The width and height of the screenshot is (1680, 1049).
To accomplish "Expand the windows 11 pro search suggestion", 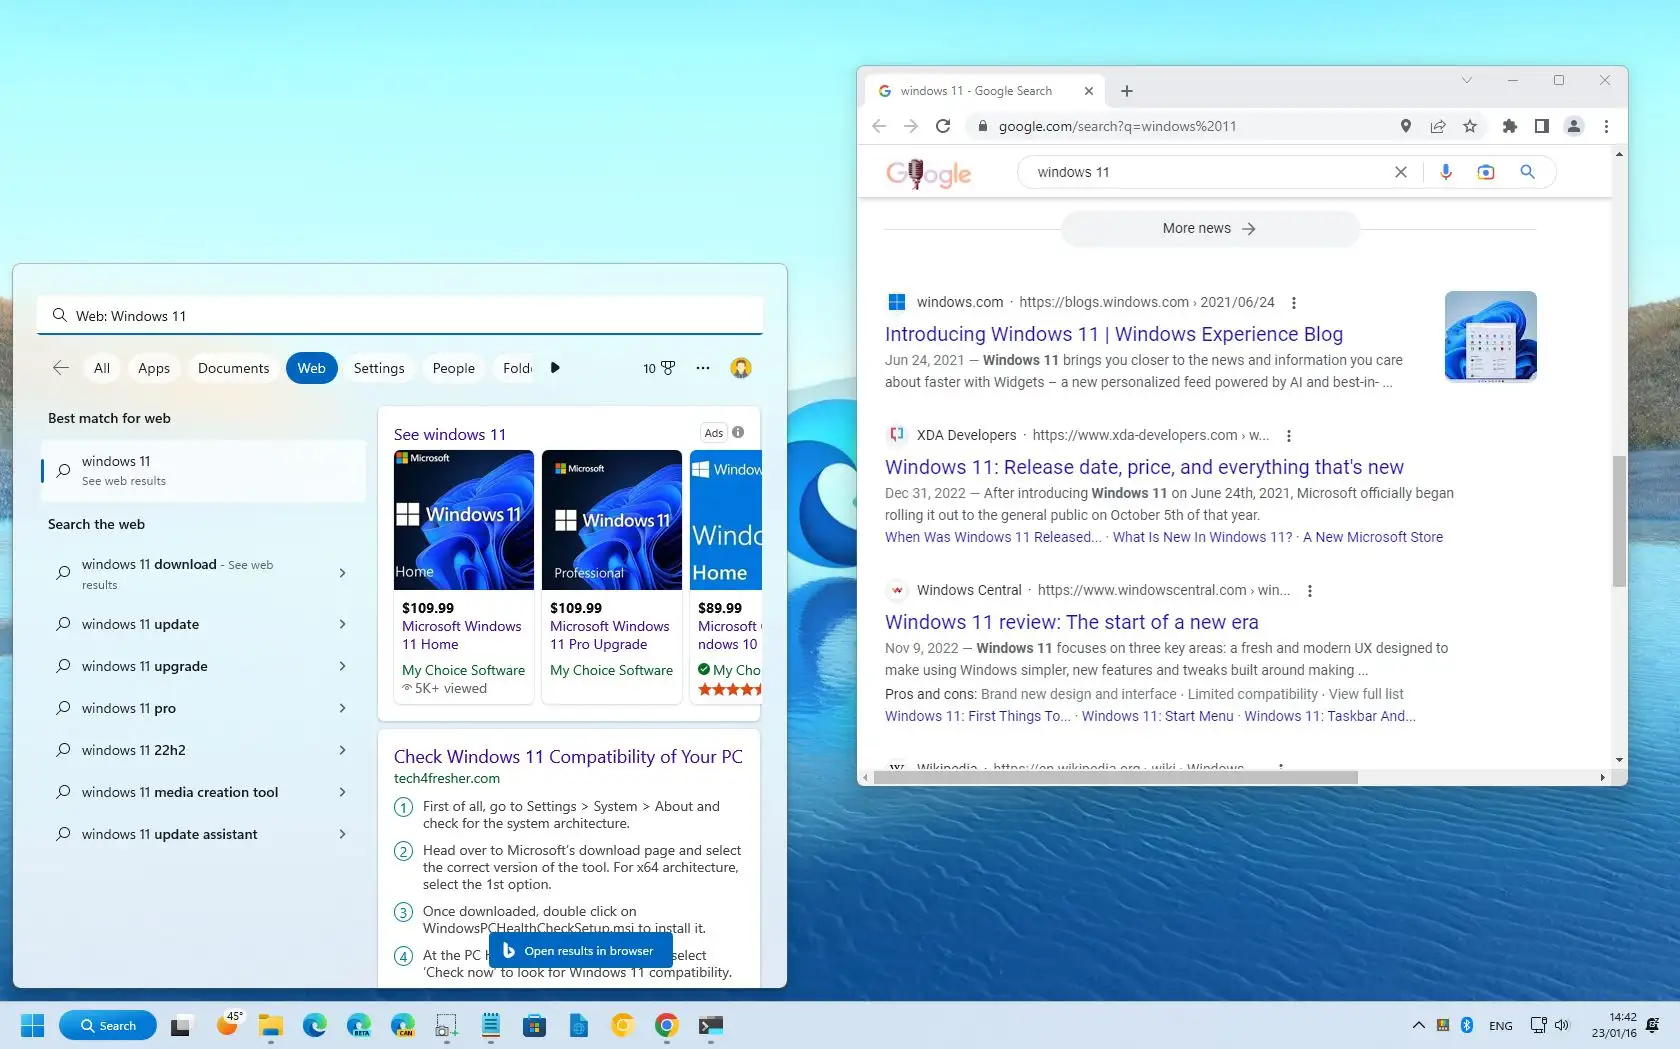I will click(342, 708).
